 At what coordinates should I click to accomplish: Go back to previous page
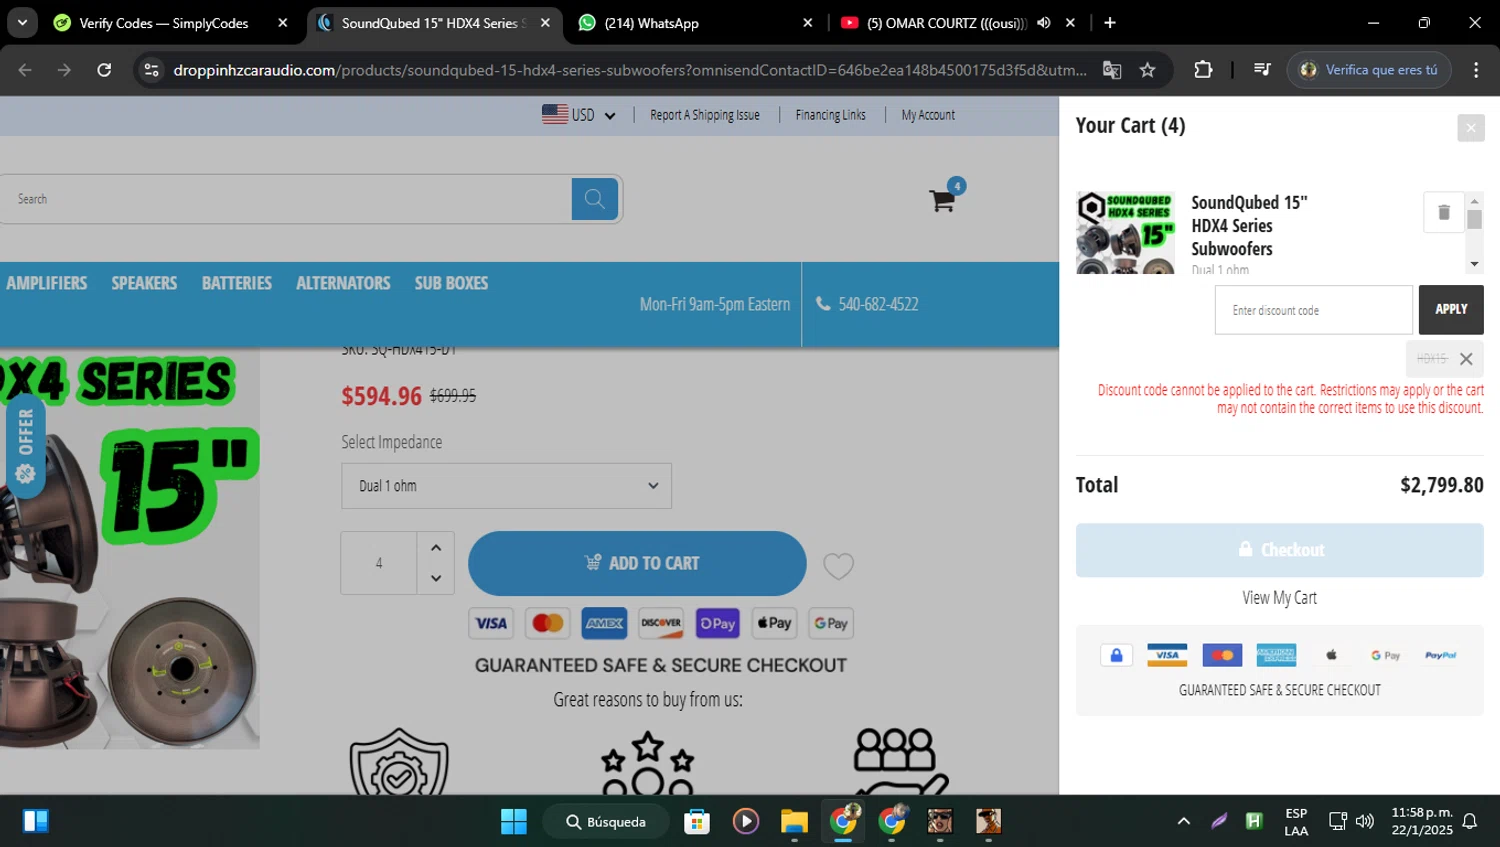tap(25, 70)
